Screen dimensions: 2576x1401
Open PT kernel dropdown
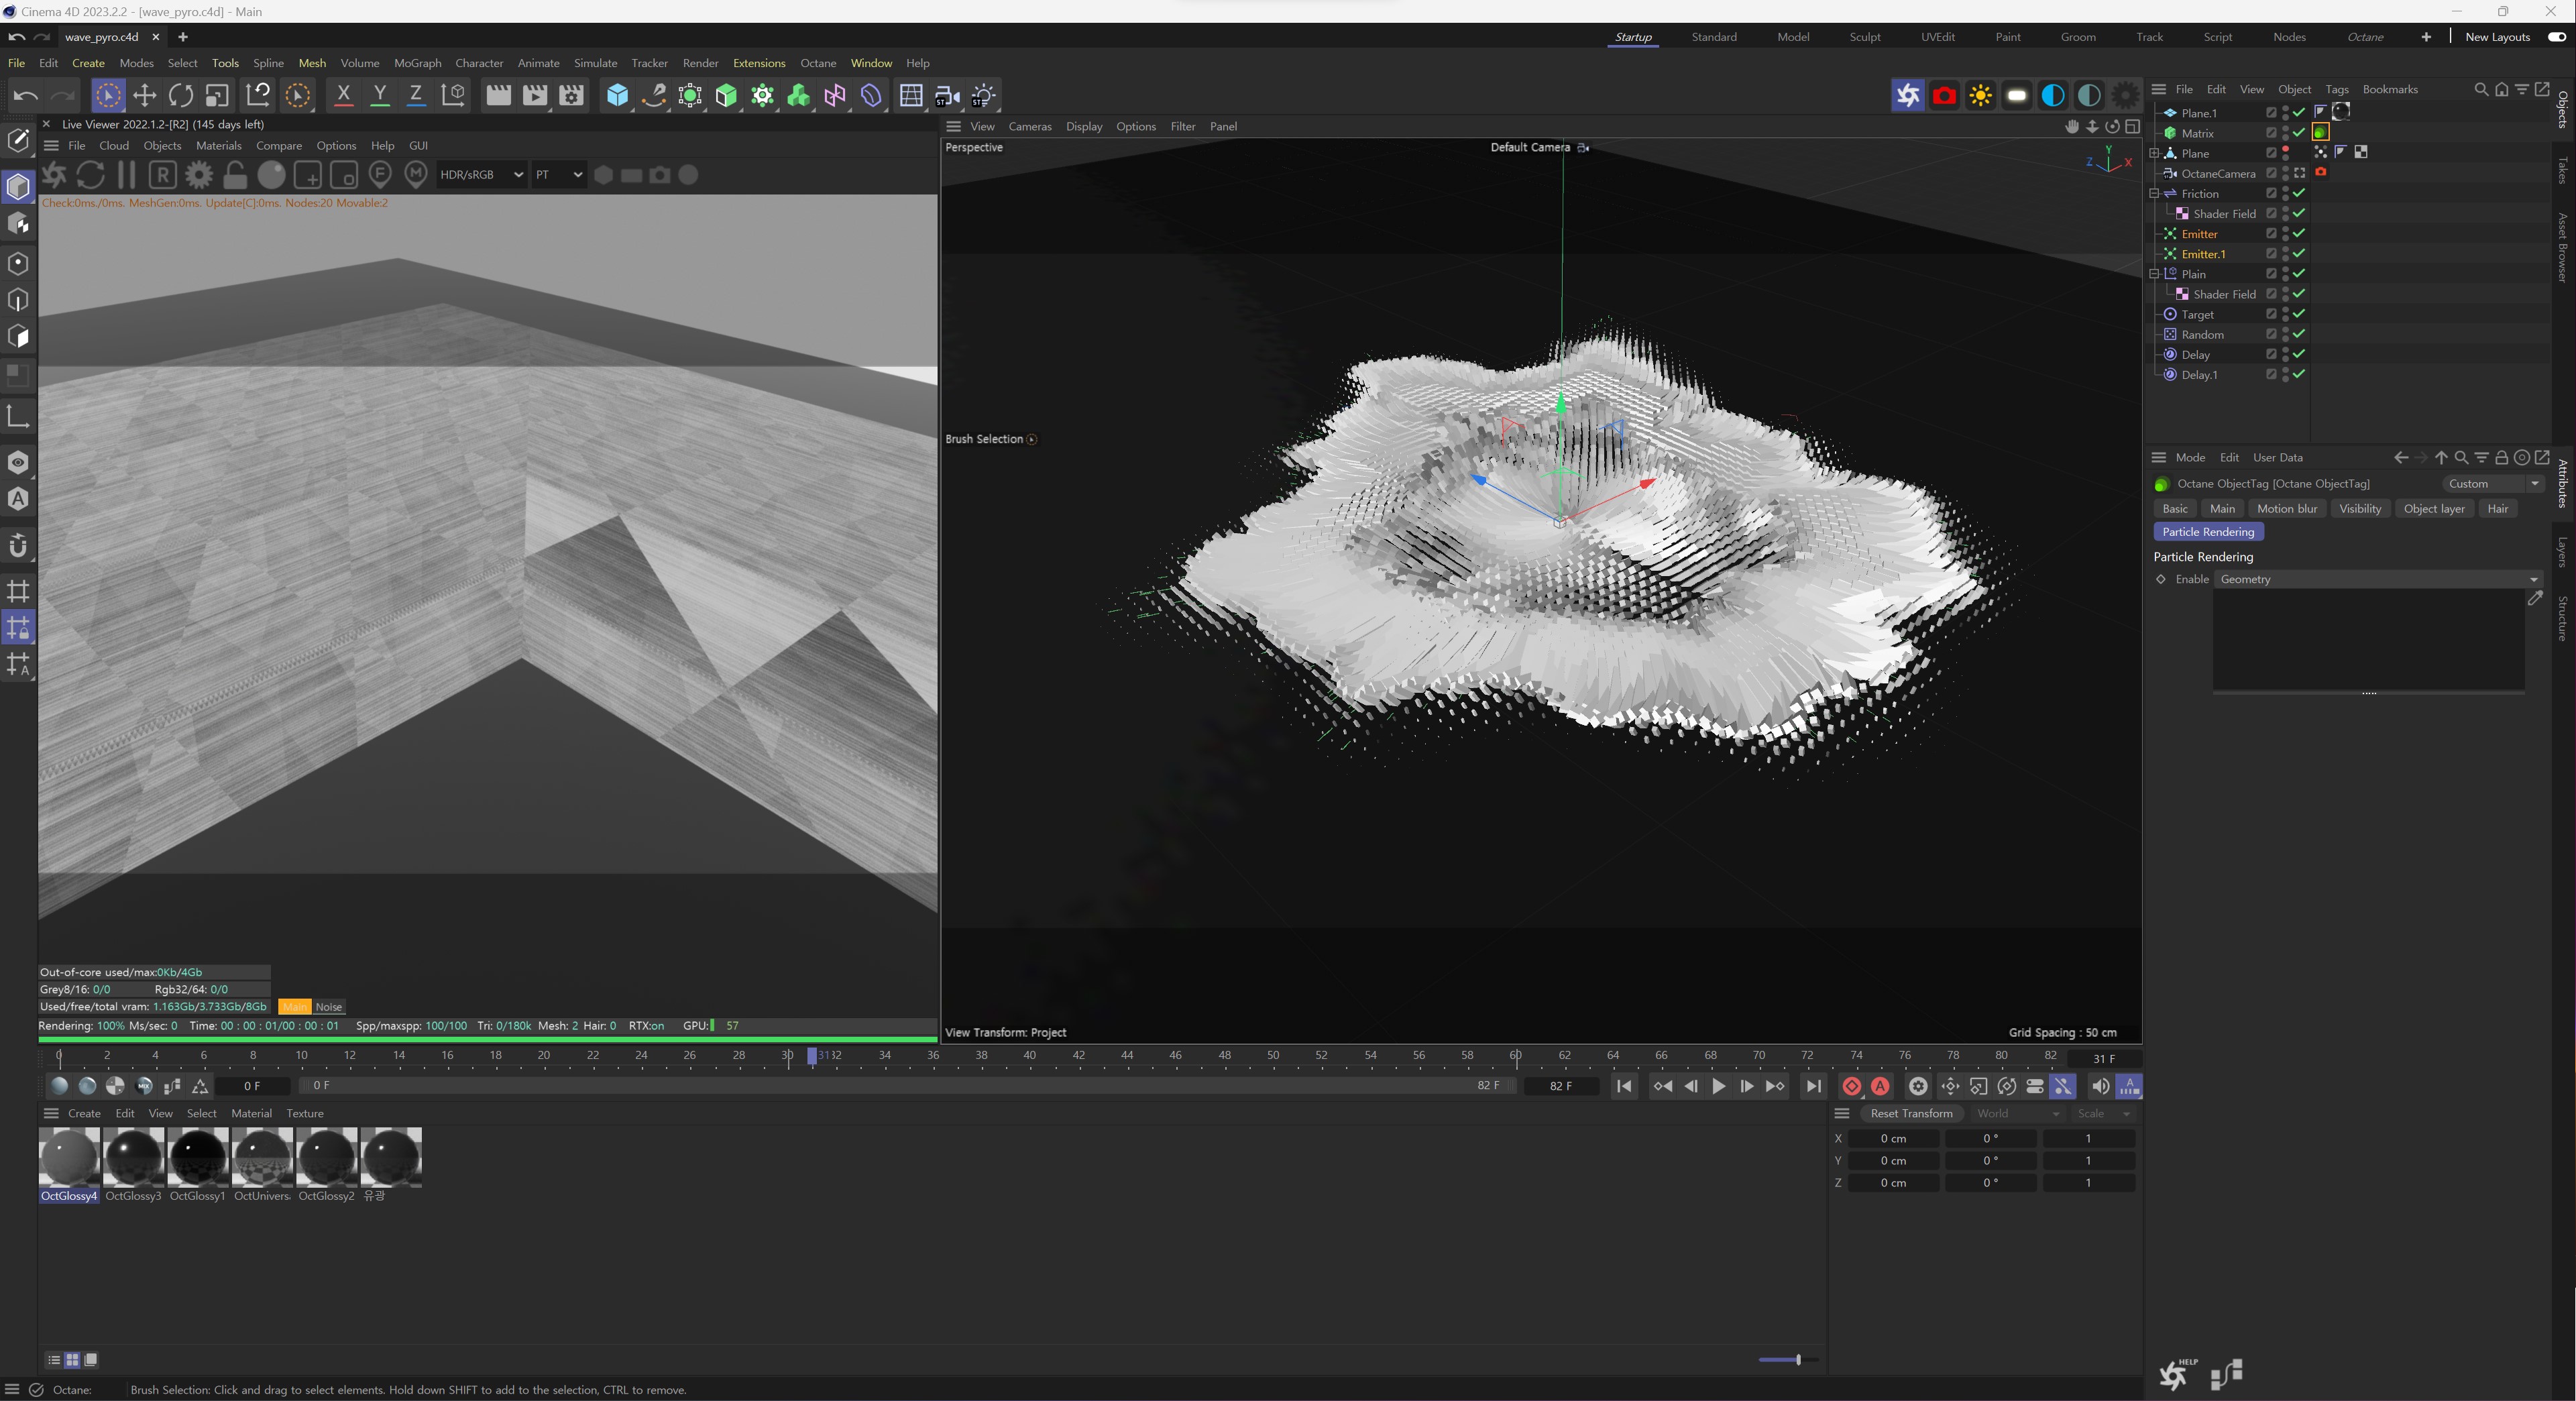tap(558, 174)
